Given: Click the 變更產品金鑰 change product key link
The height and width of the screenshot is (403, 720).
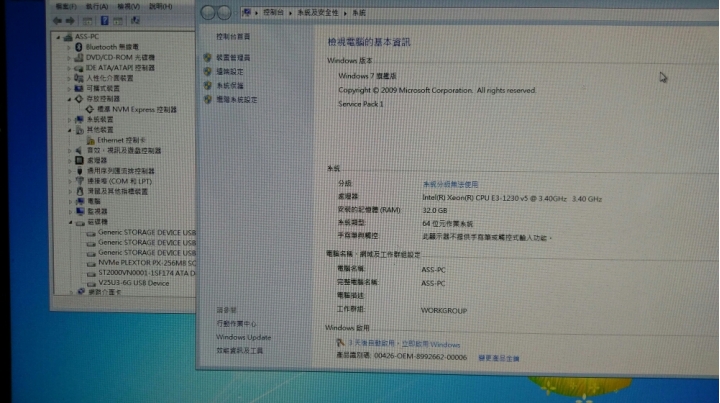Looking at the screenshot, I should click(x=499, y=358).
